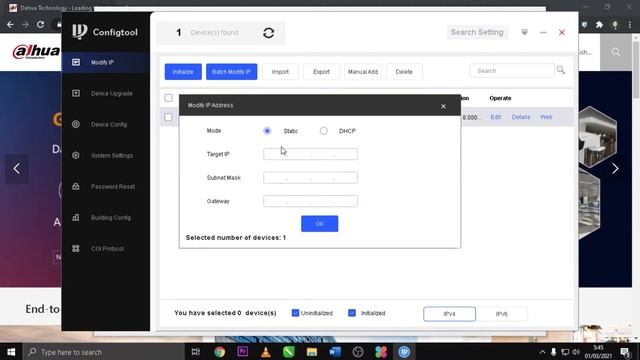The width and height of the screenshot is (640, 360).
Task: Refresh the device search list
Action: (x=269, y=33)
